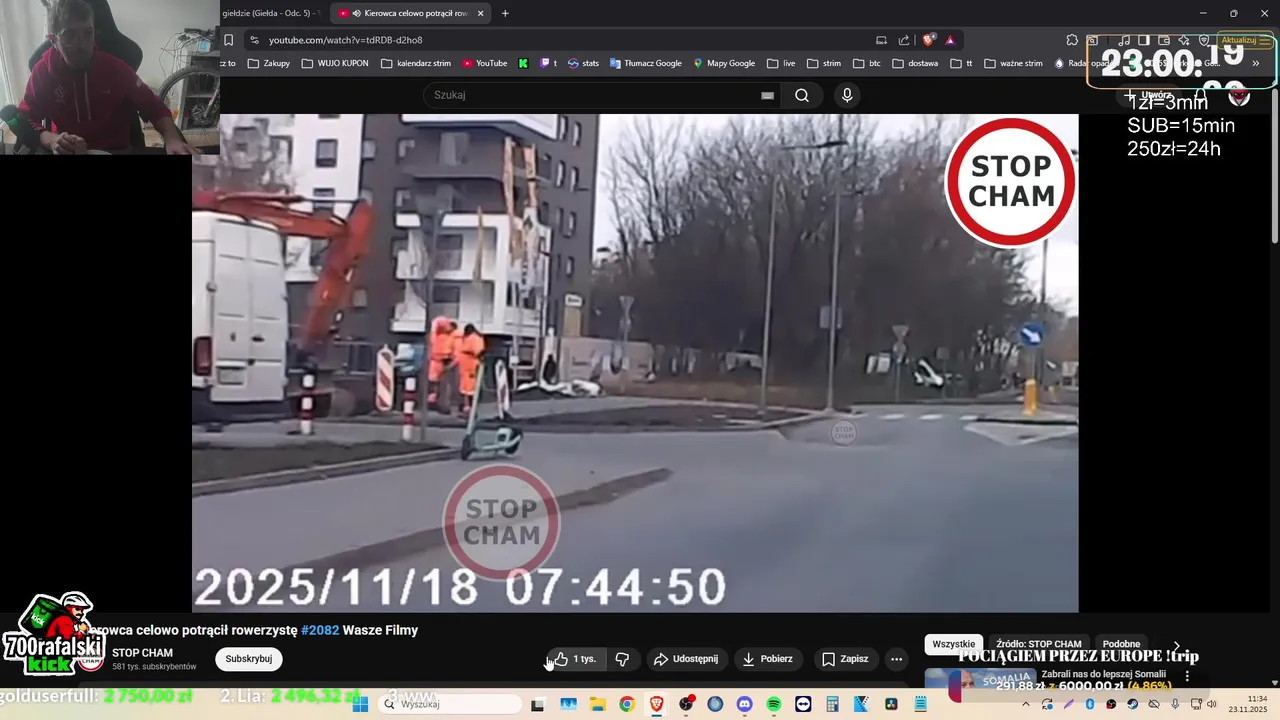
Task: Open the browser extensions puzzle icon
Action: pos(1072,40)
